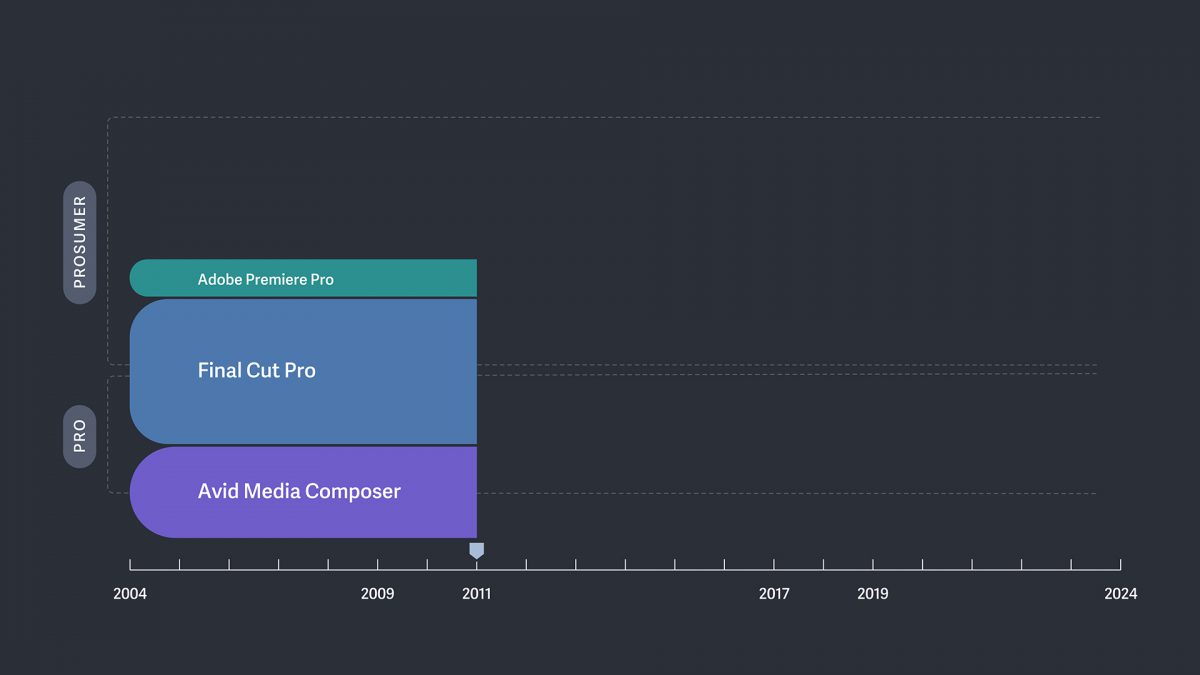Click the tick just before 2017
1200x675 pixels.
(x=724, y=565)
